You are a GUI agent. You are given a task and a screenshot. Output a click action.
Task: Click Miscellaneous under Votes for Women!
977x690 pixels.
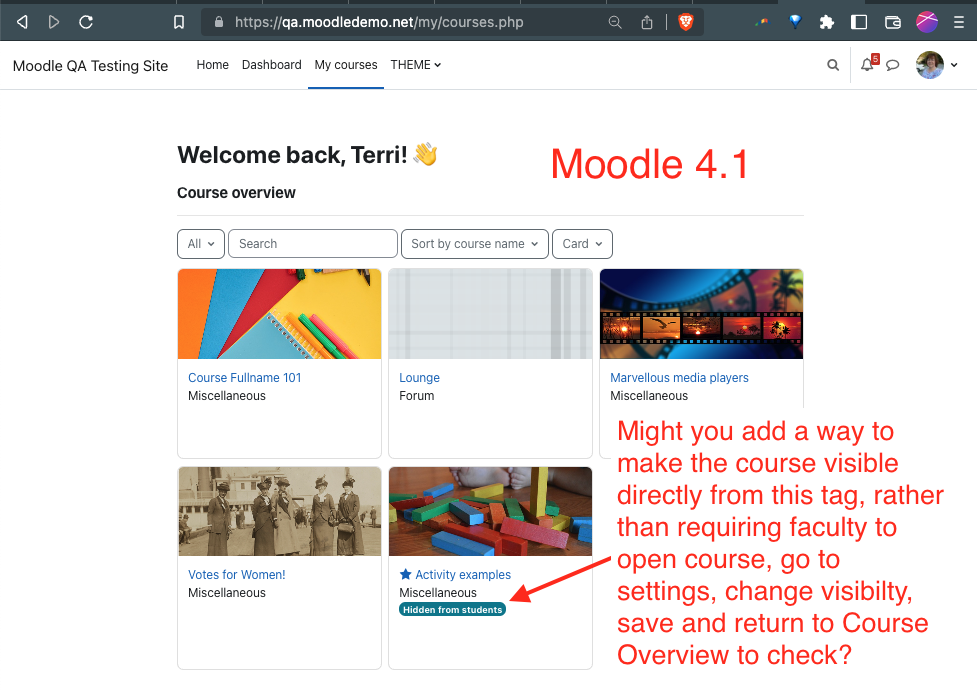(x=227, y=593)
